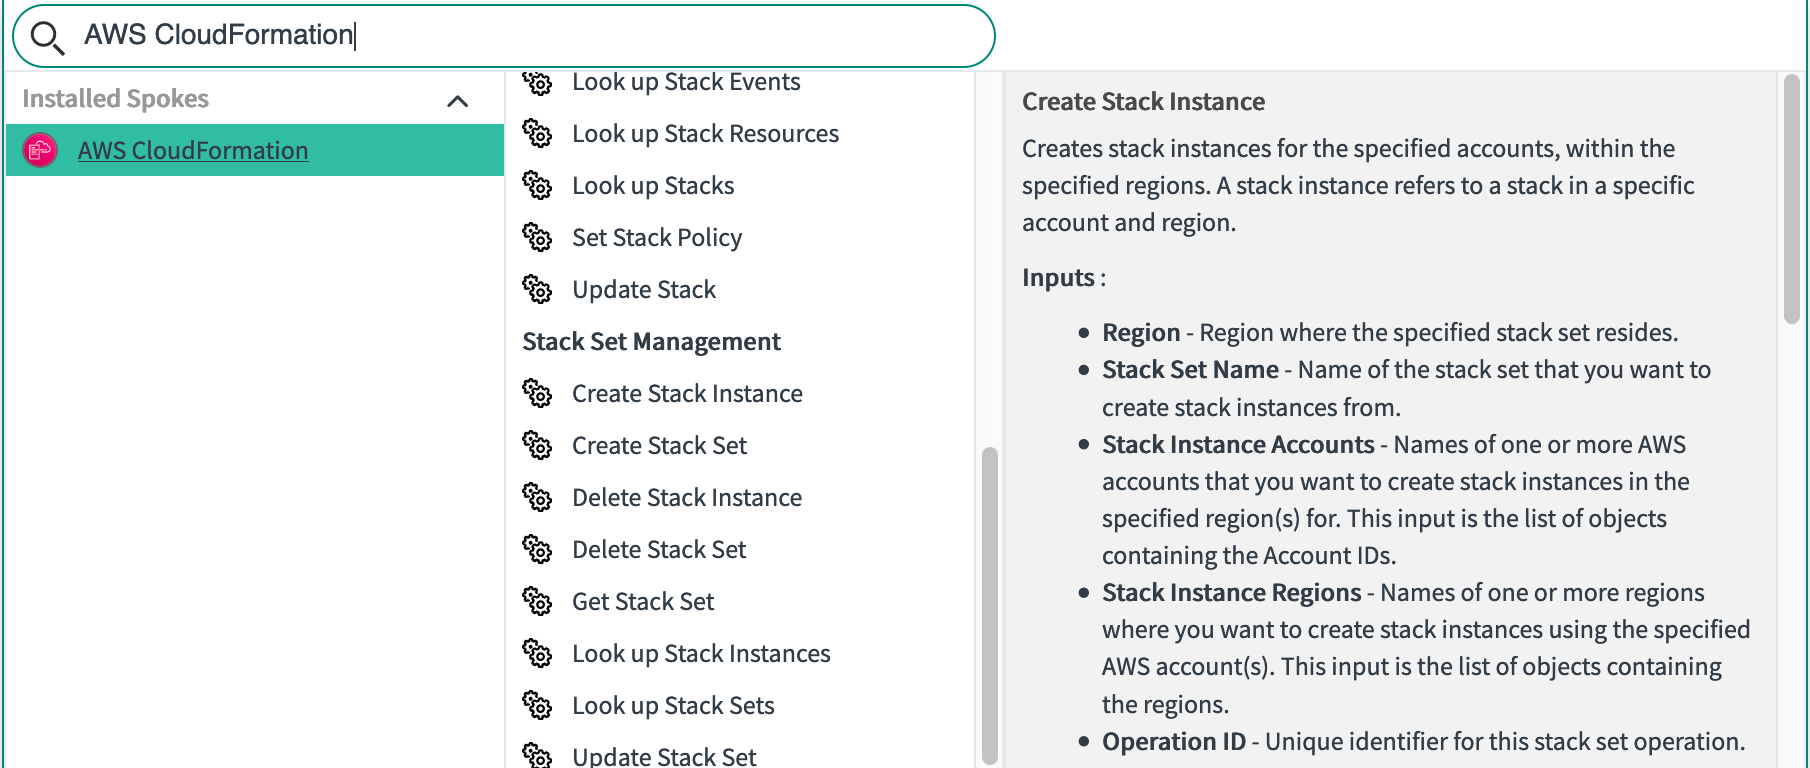Open the AWS CloudFormation spoke link

(x=193, y=150)
